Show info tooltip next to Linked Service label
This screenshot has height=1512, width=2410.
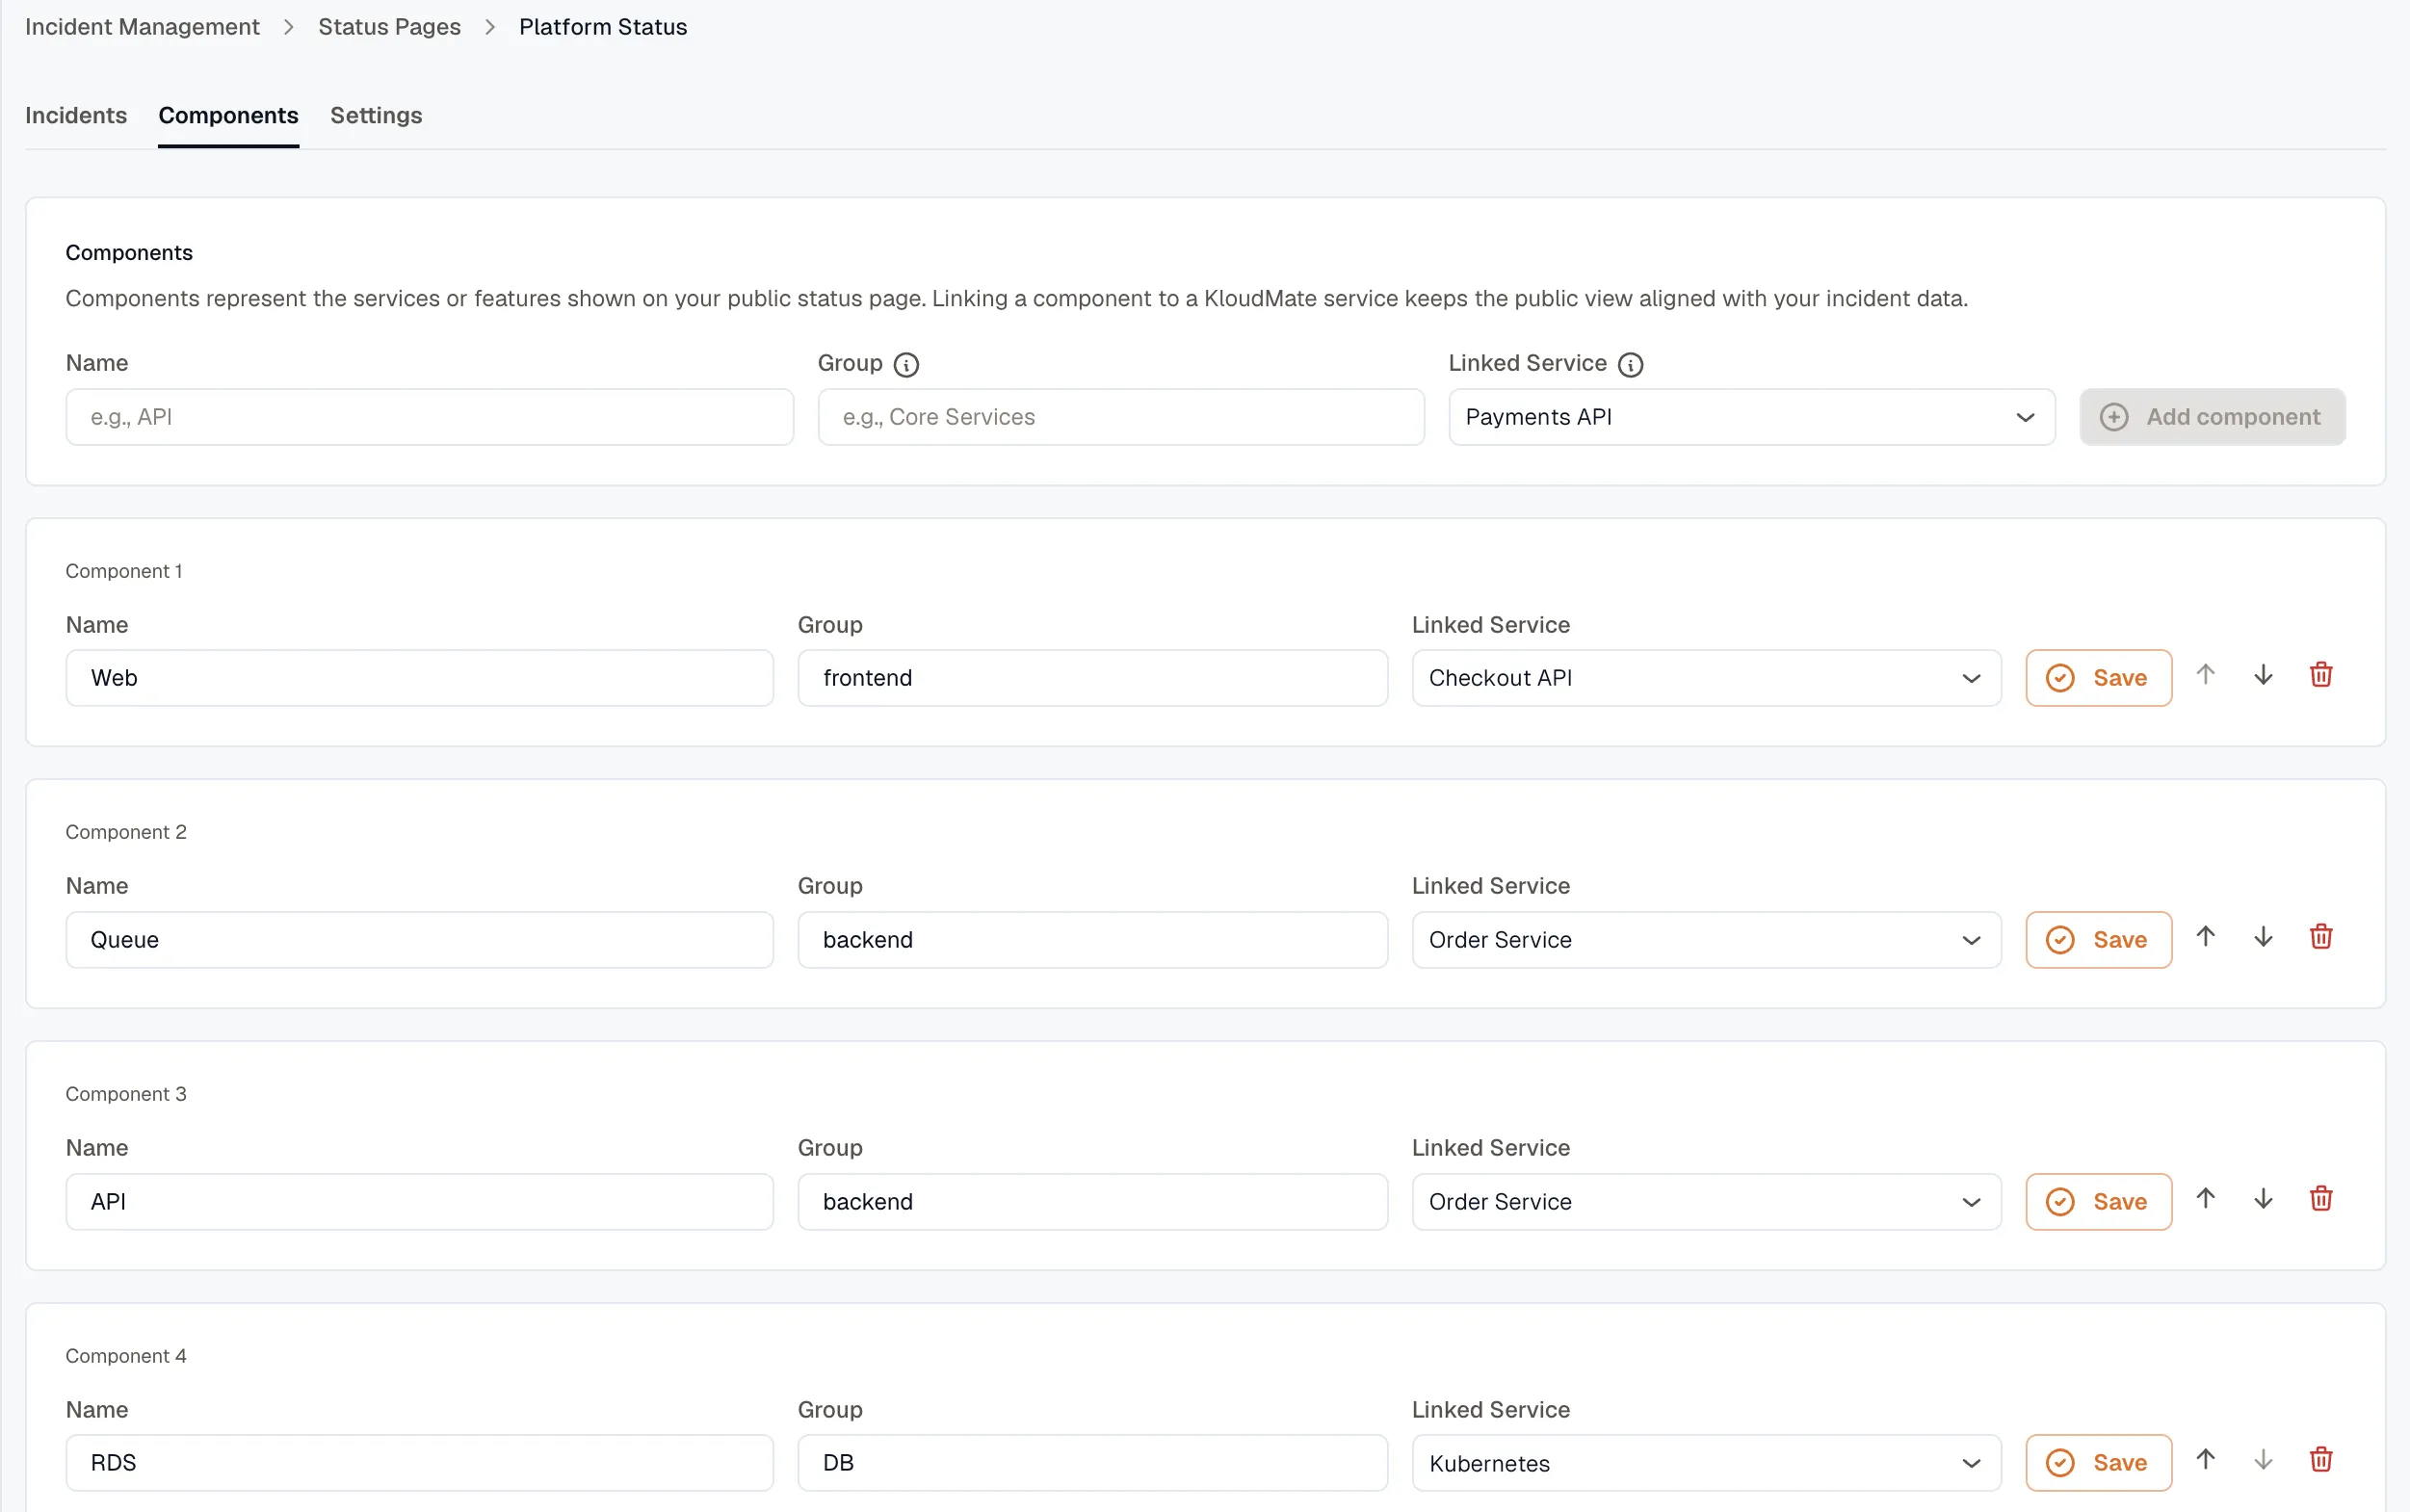click(1630, 365)
